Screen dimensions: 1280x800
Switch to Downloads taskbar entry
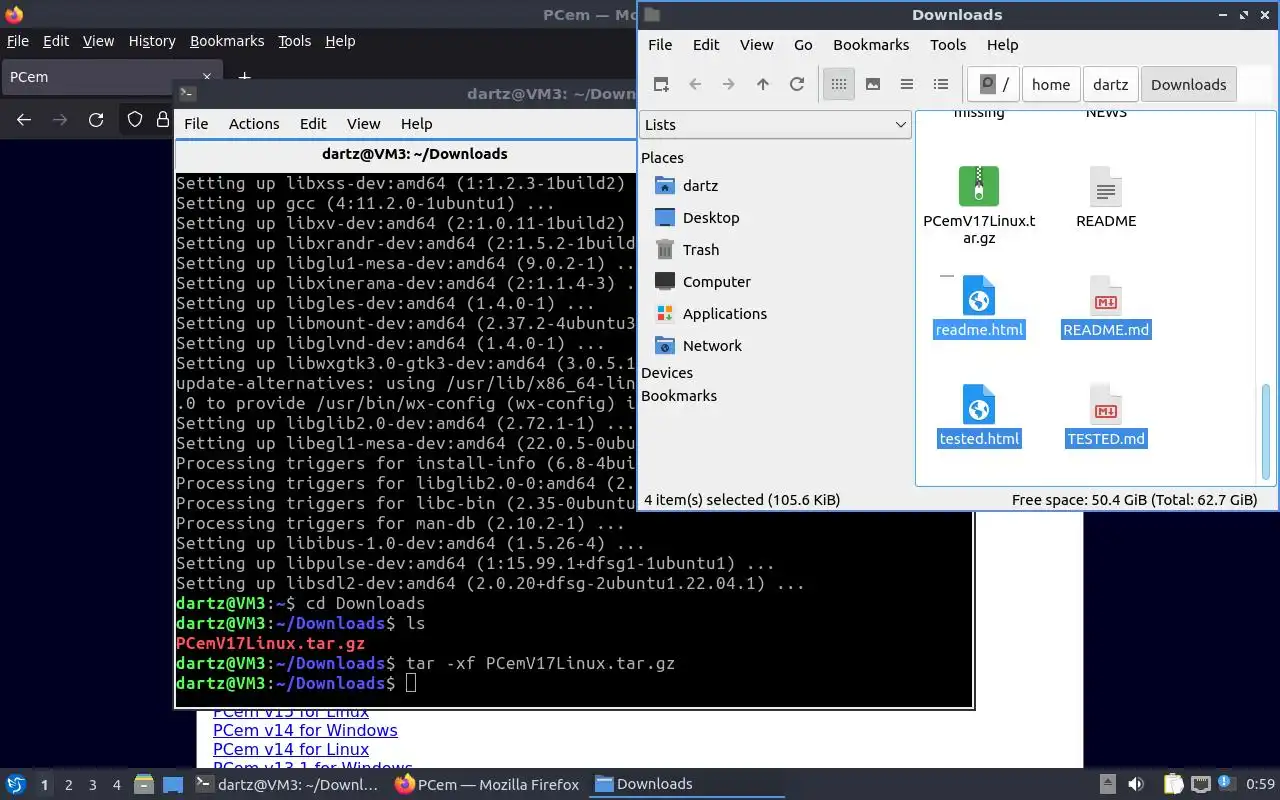(x=688, y=785)
